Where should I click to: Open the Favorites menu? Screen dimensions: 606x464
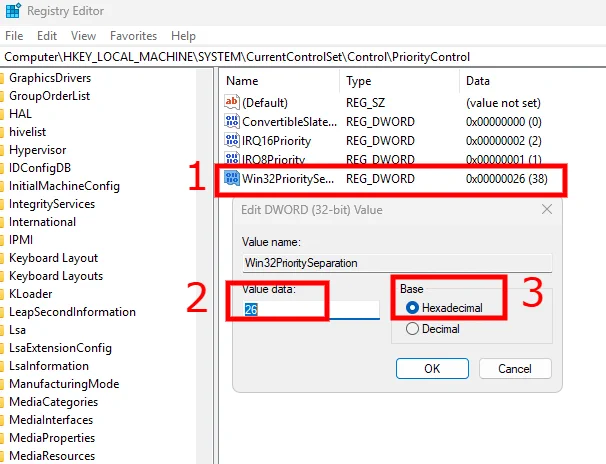133,36
